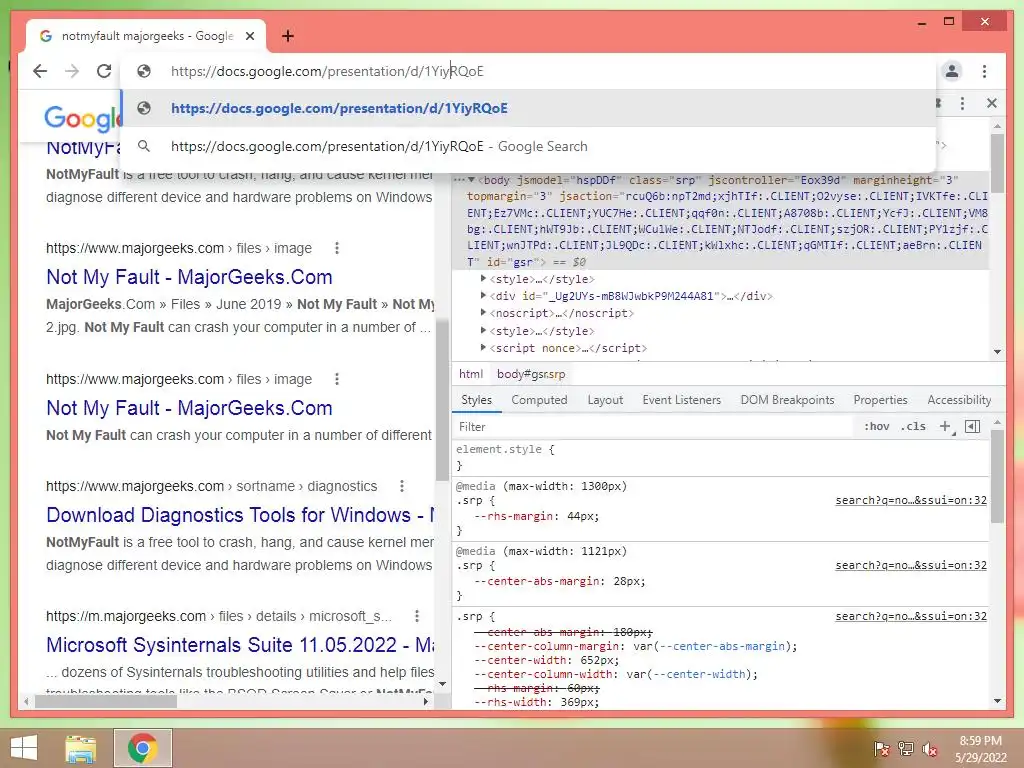Go back with the browser Back arrow
The height and width of the screenshot is (768, 1024).
pyautogui.click(x=40, y=71)
